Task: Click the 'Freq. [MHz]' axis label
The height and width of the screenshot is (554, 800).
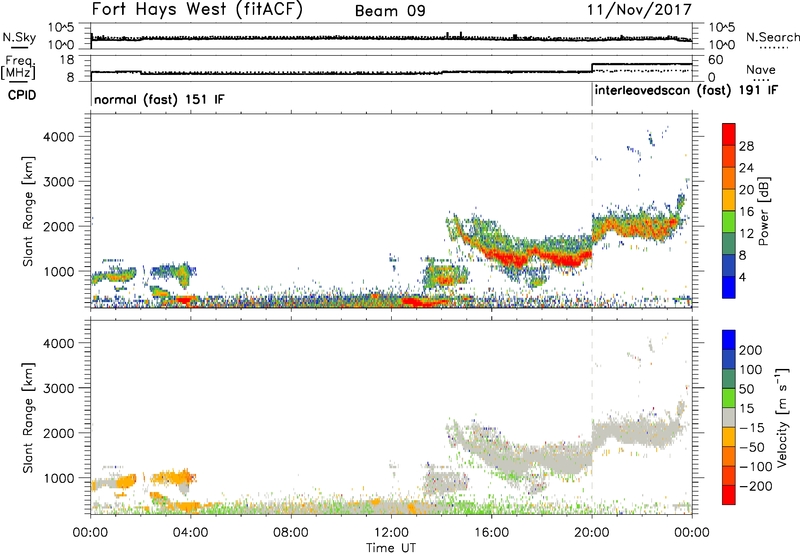Action: click(19, 68)
